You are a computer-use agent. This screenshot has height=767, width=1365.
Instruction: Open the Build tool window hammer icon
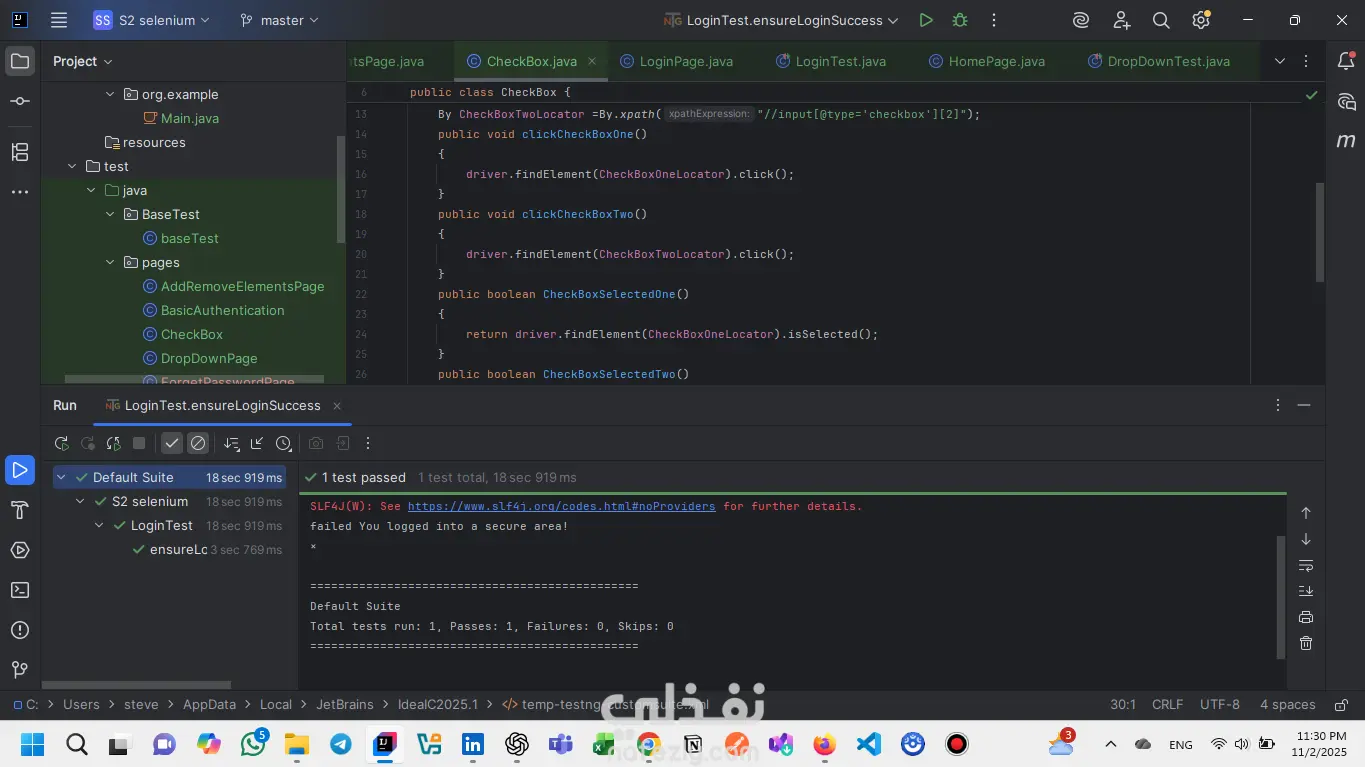coord(20,510)
